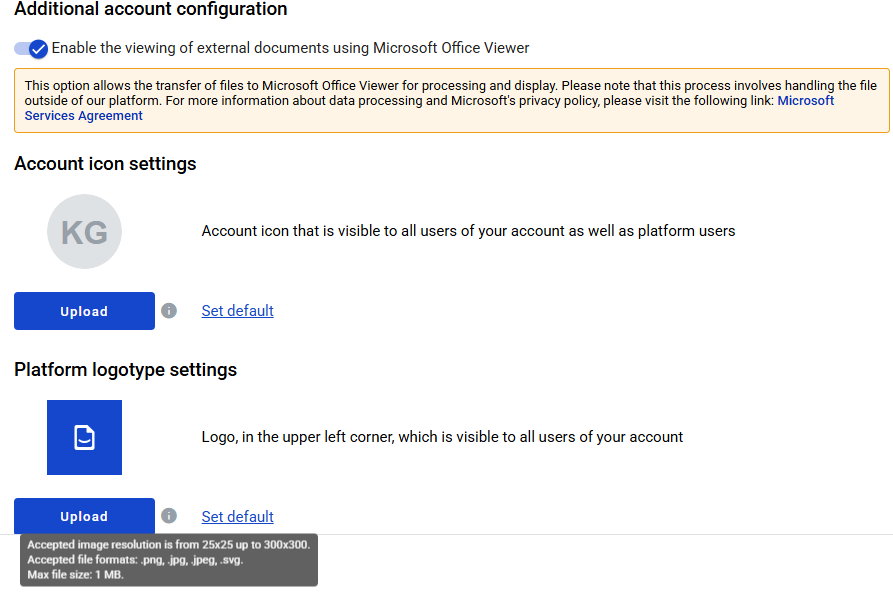Click the 'Accepted image resolution' tooltip line
The image size is (893, 608).
coord(169,545)
